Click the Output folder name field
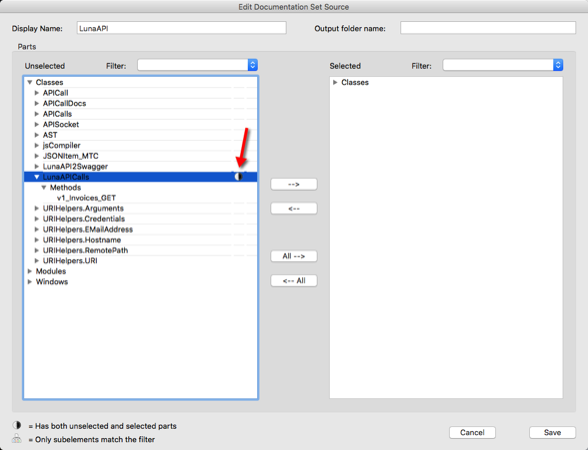Screen dimensions: 588x450 coord(488,28)
